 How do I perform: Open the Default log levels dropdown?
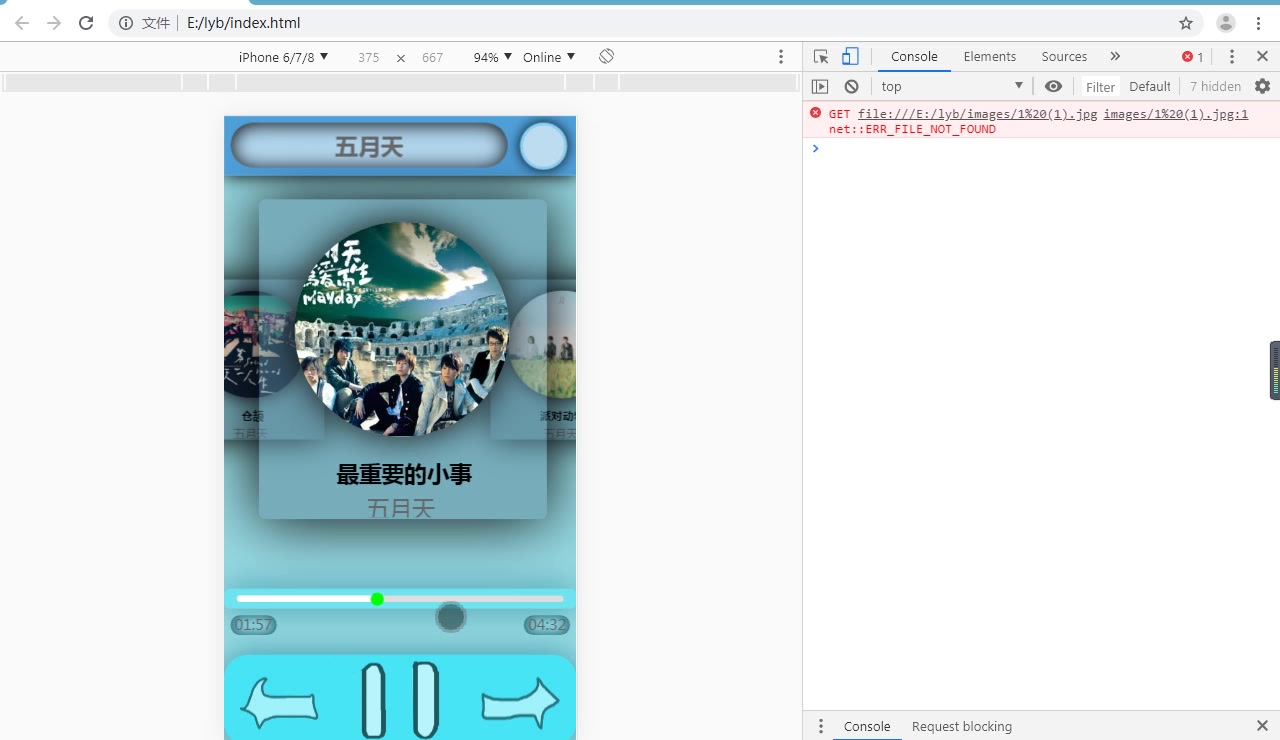click(1150, 87)
